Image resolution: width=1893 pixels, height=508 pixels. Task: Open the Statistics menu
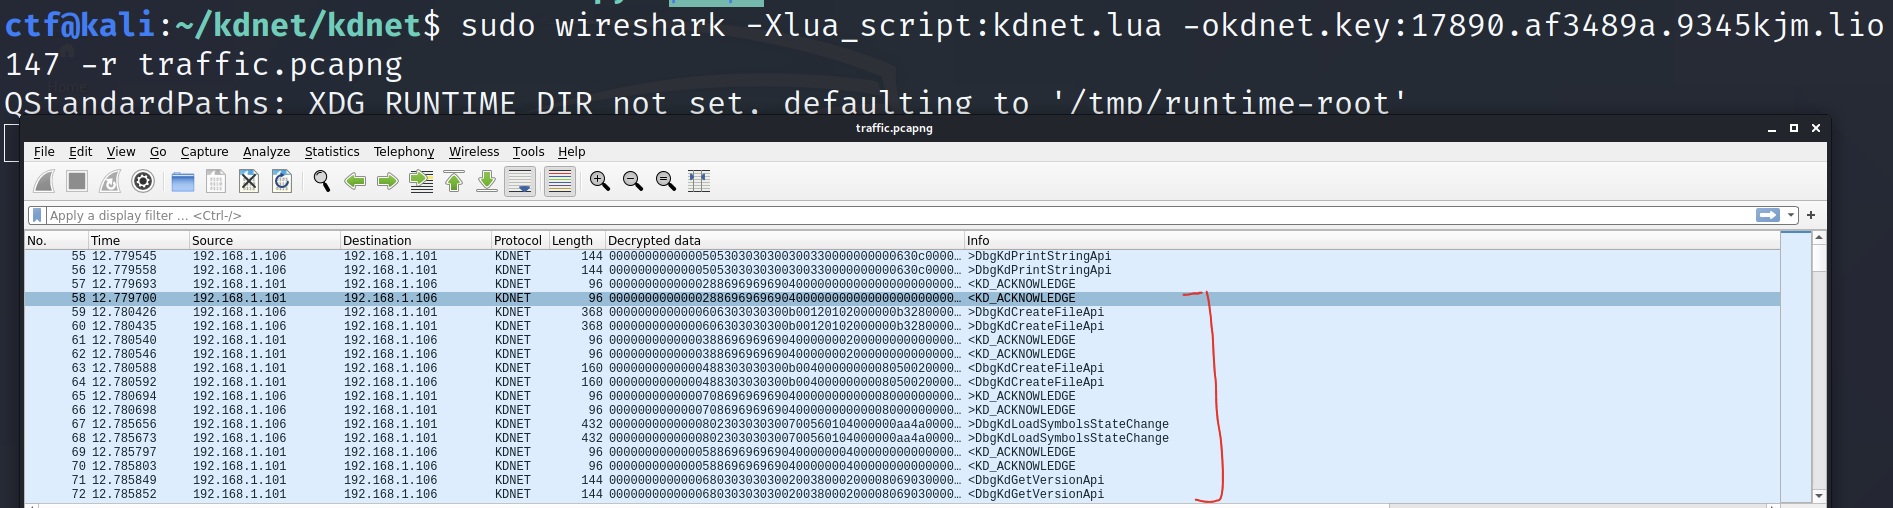[332, 152]
